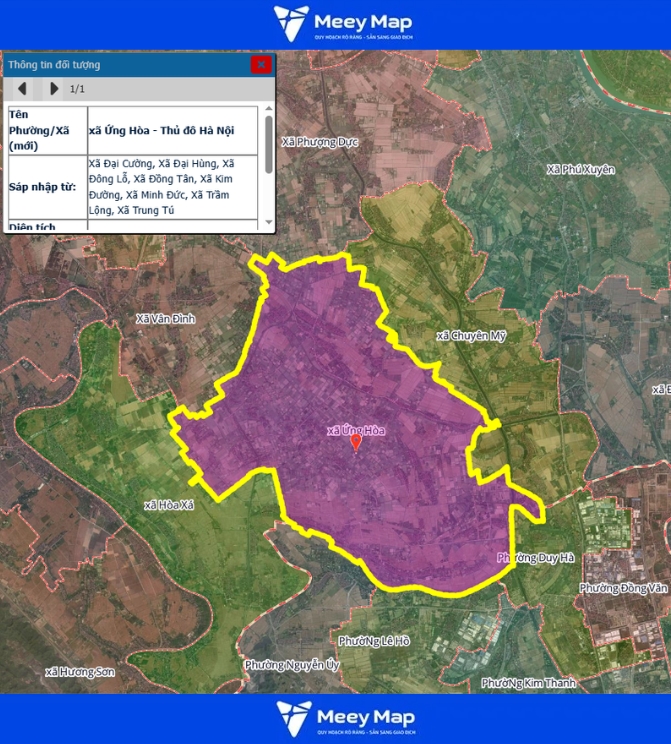This screenshot has width=671, height=744.
Task: Click the Meey Map logo in the footer
Action: click(344, 718)
